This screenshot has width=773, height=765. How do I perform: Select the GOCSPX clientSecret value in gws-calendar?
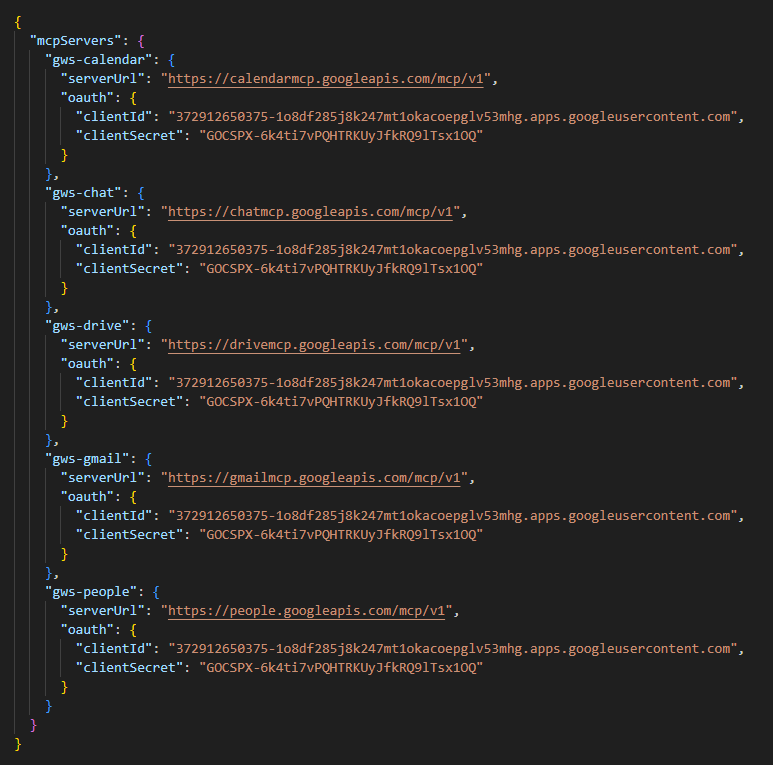pos(341,136)
